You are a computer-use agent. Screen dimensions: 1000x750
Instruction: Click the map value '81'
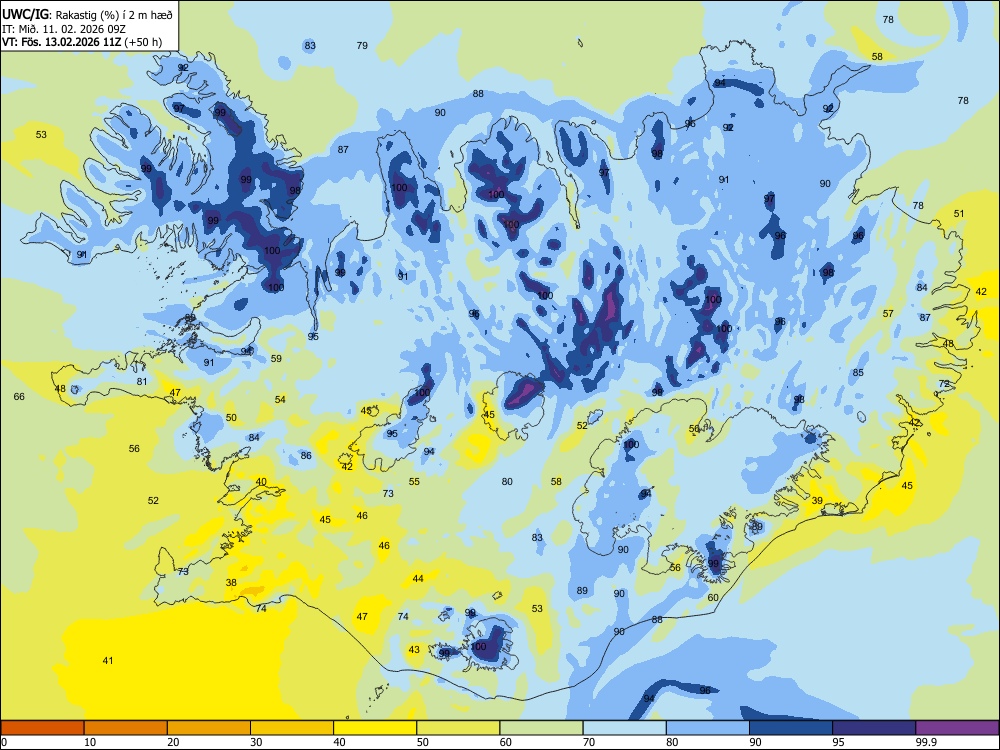point(142,381)
